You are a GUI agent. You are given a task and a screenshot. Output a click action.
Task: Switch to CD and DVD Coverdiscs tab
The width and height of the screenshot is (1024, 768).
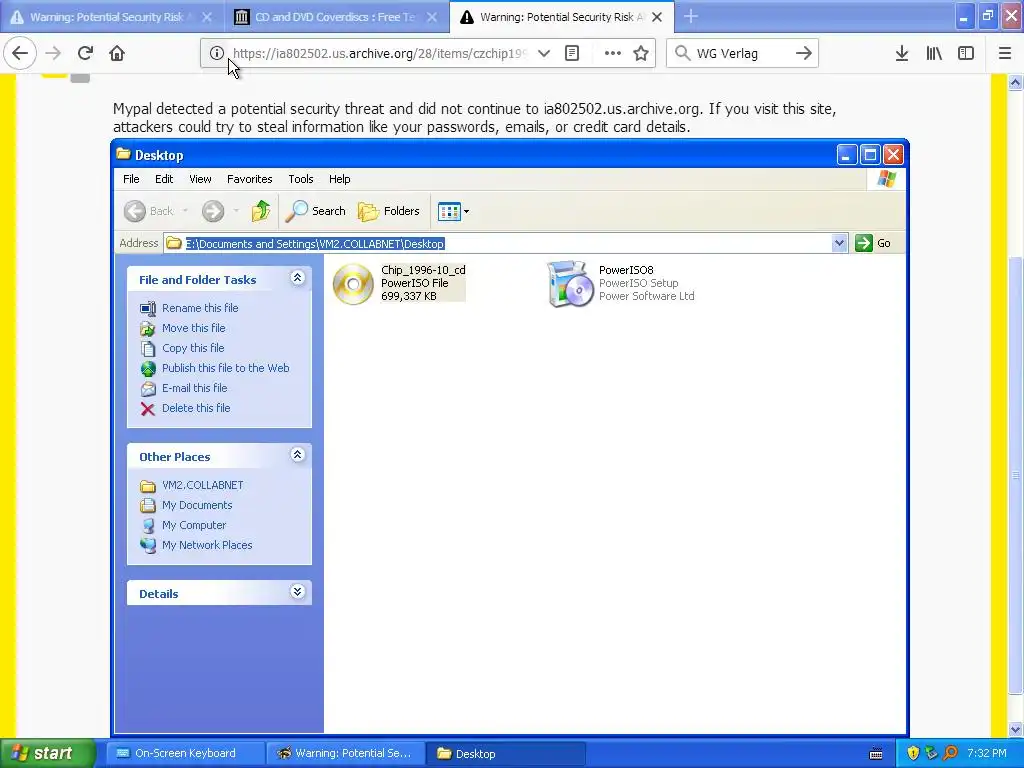[x=336, y=17]
